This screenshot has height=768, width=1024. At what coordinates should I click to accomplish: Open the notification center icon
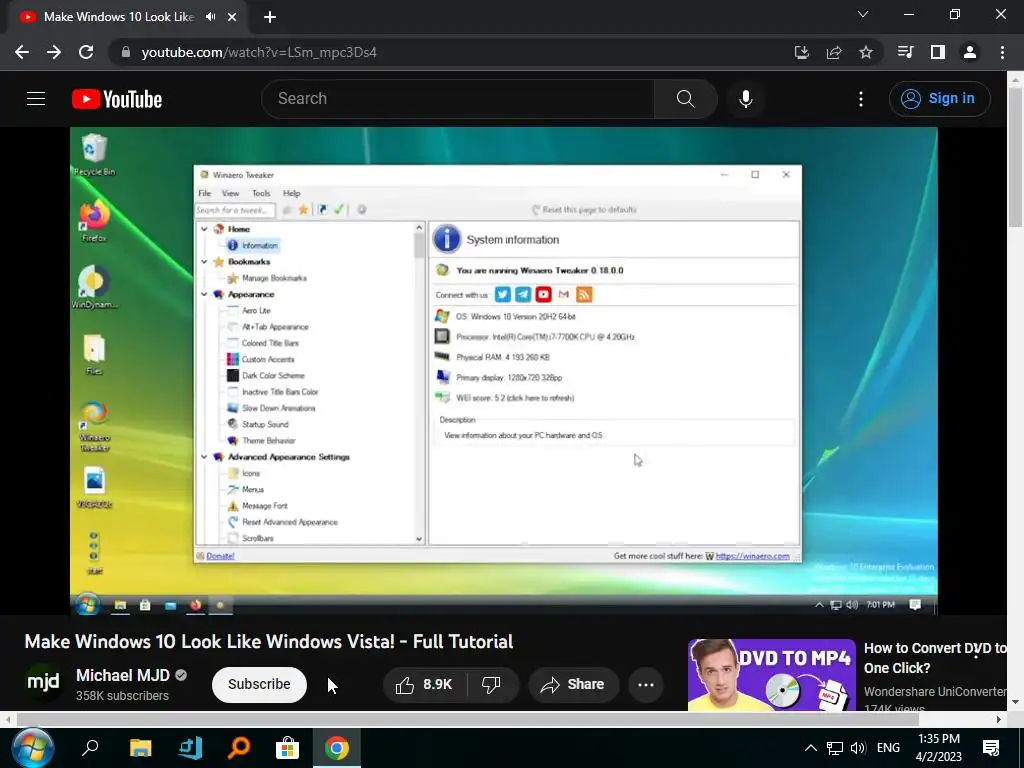click(991, 748)
